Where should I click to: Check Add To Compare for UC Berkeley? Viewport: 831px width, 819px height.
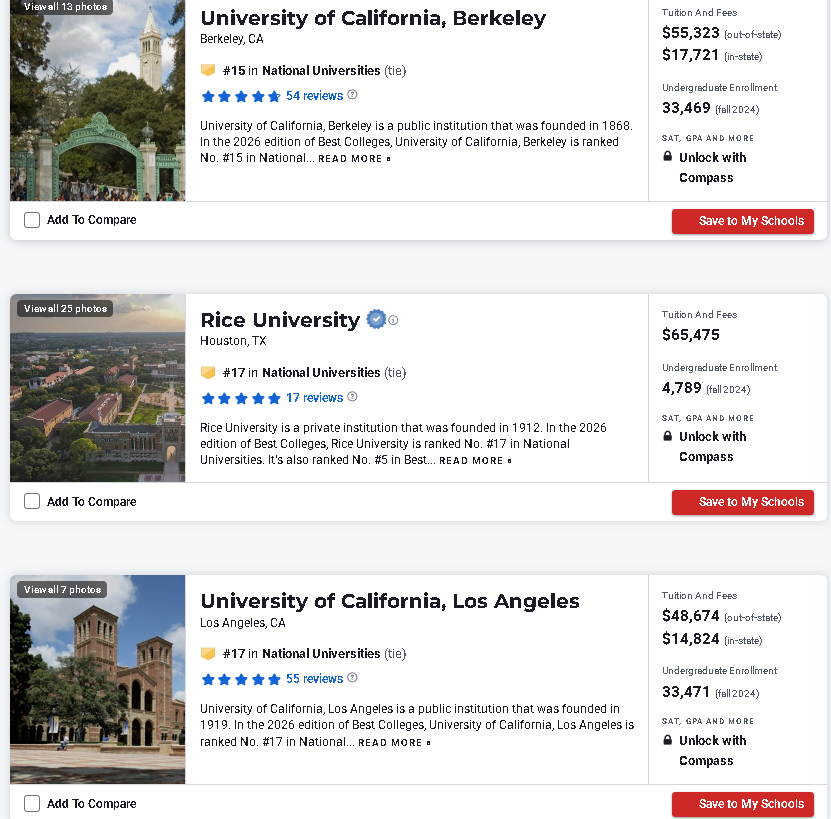[x=32, y=220]
